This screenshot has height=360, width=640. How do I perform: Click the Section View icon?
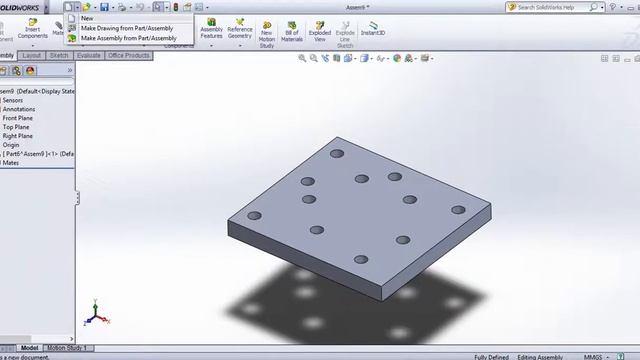(336, 58)
